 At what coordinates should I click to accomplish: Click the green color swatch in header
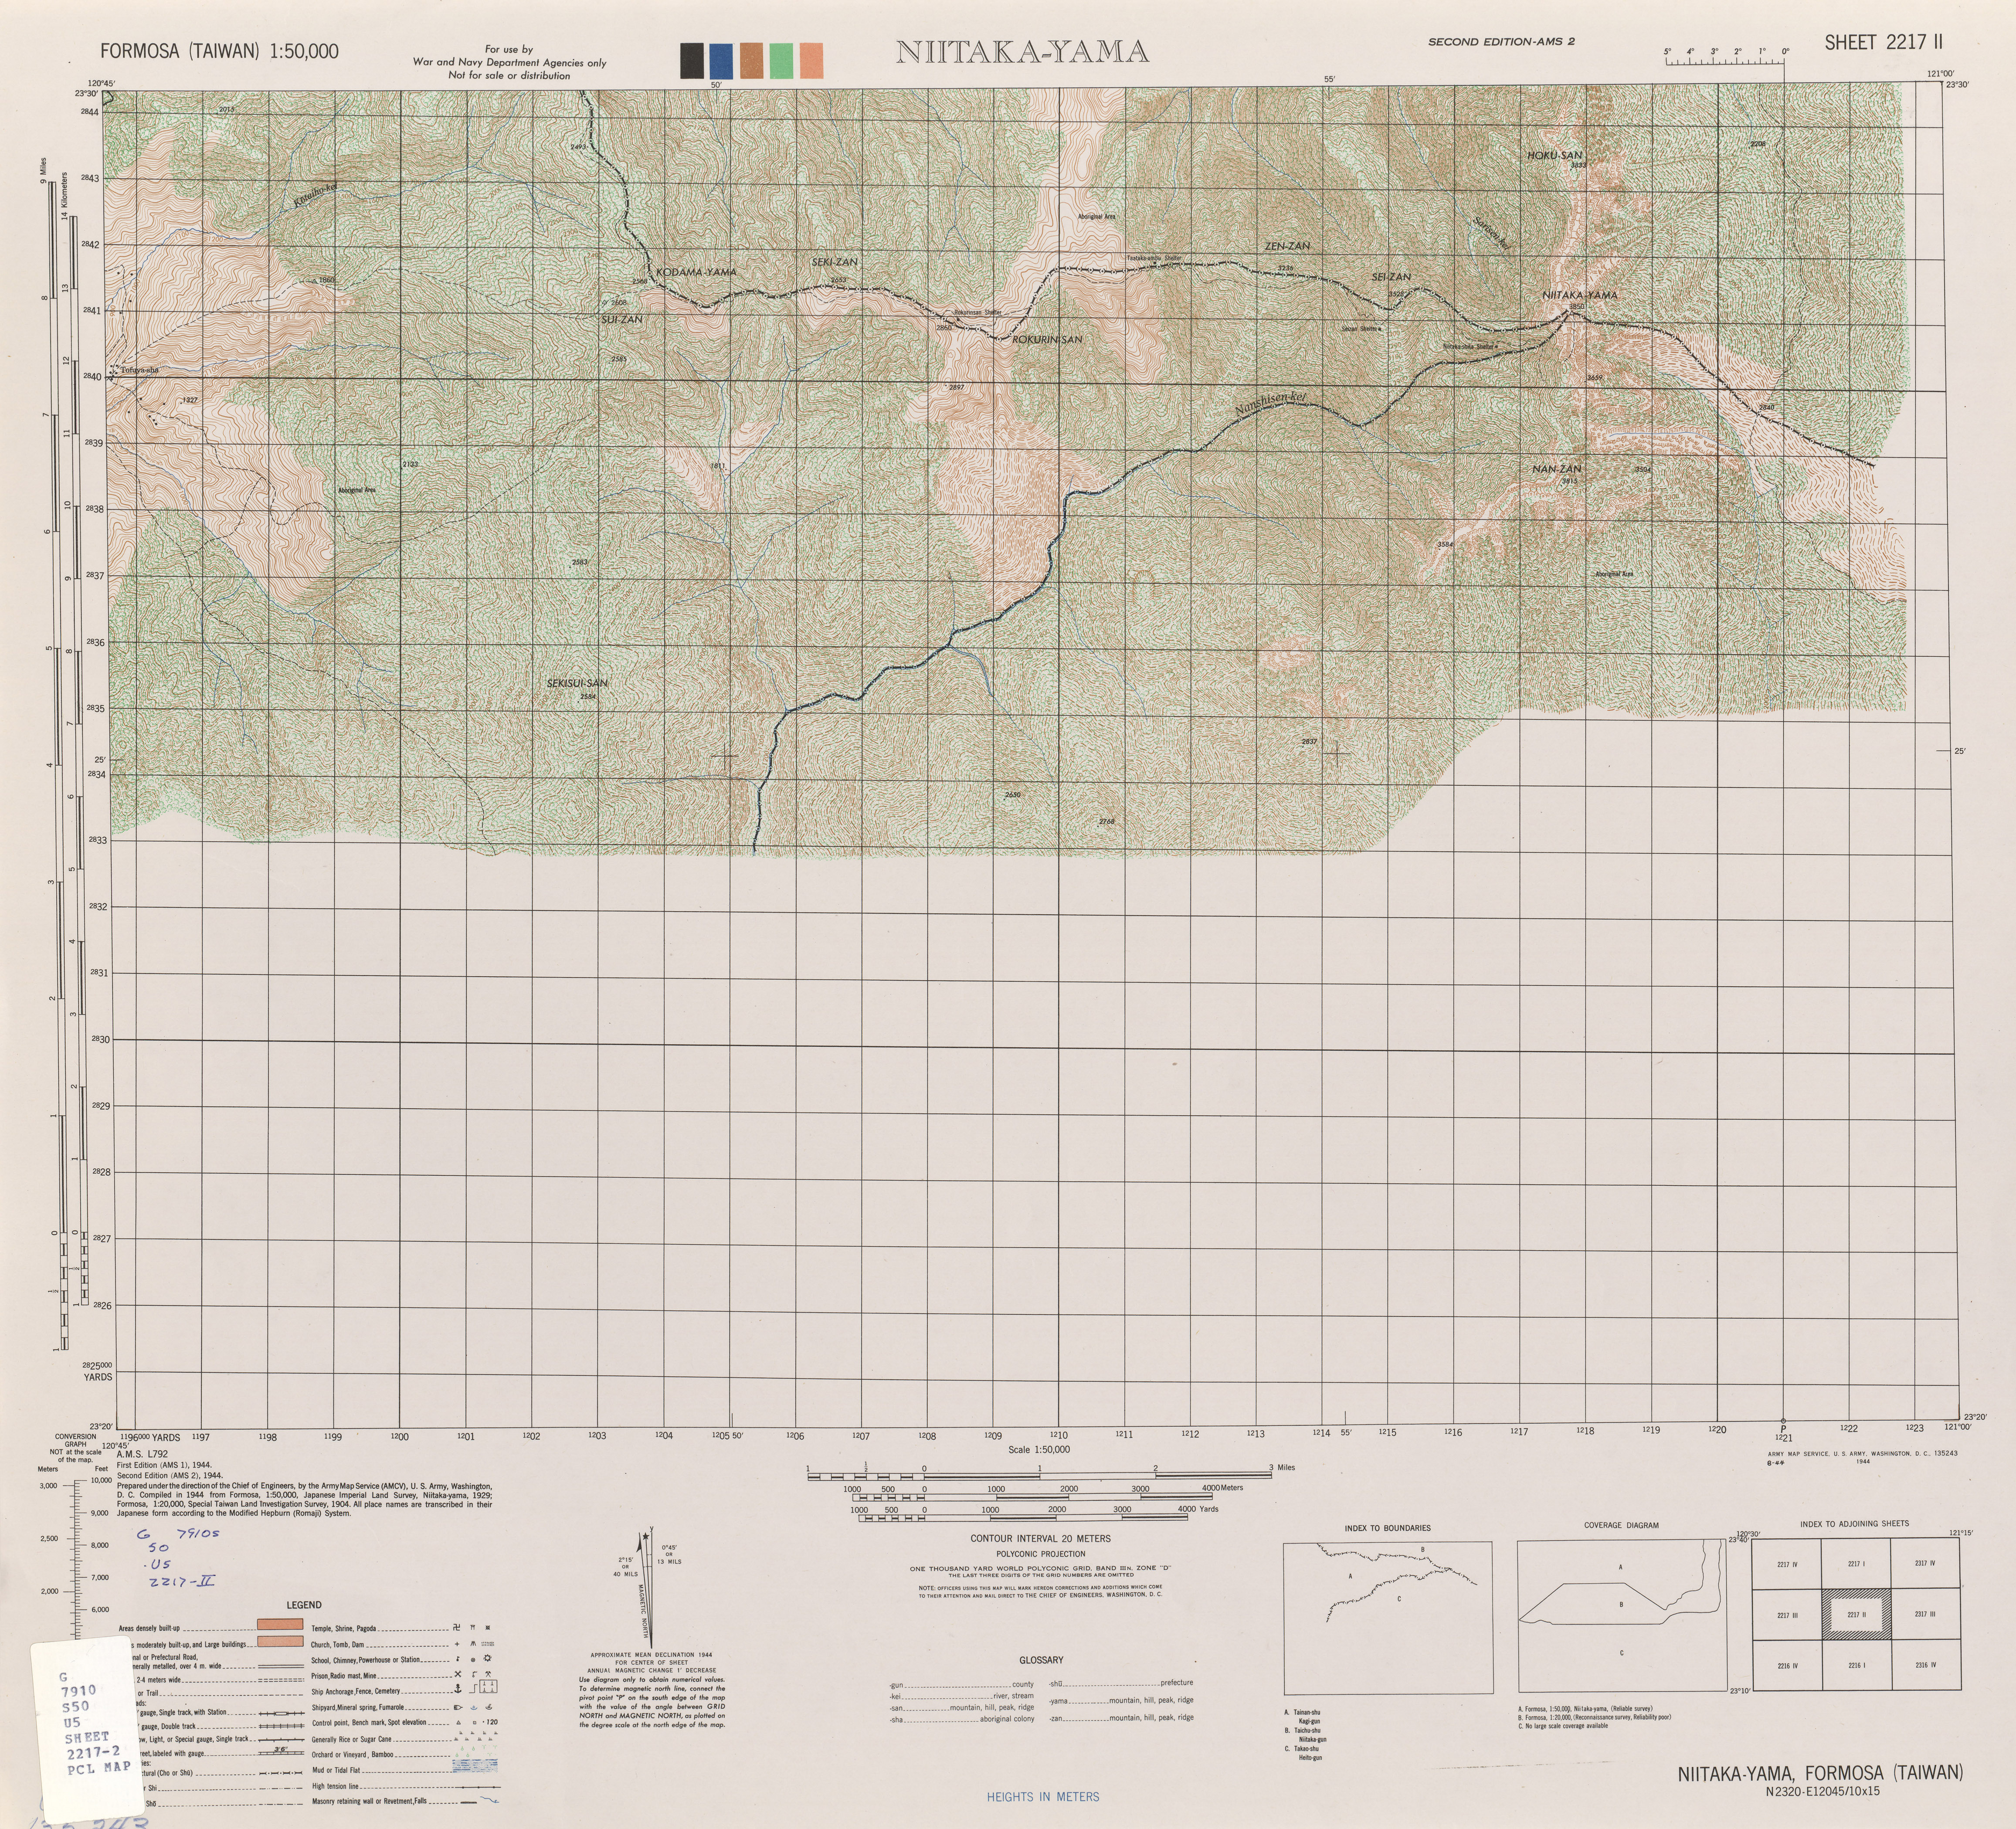(781, 60)
